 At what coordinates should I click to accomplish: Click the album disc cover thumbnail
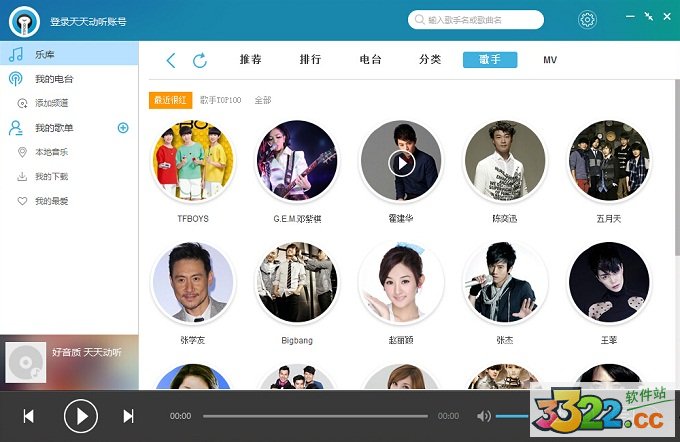point(26,363)
